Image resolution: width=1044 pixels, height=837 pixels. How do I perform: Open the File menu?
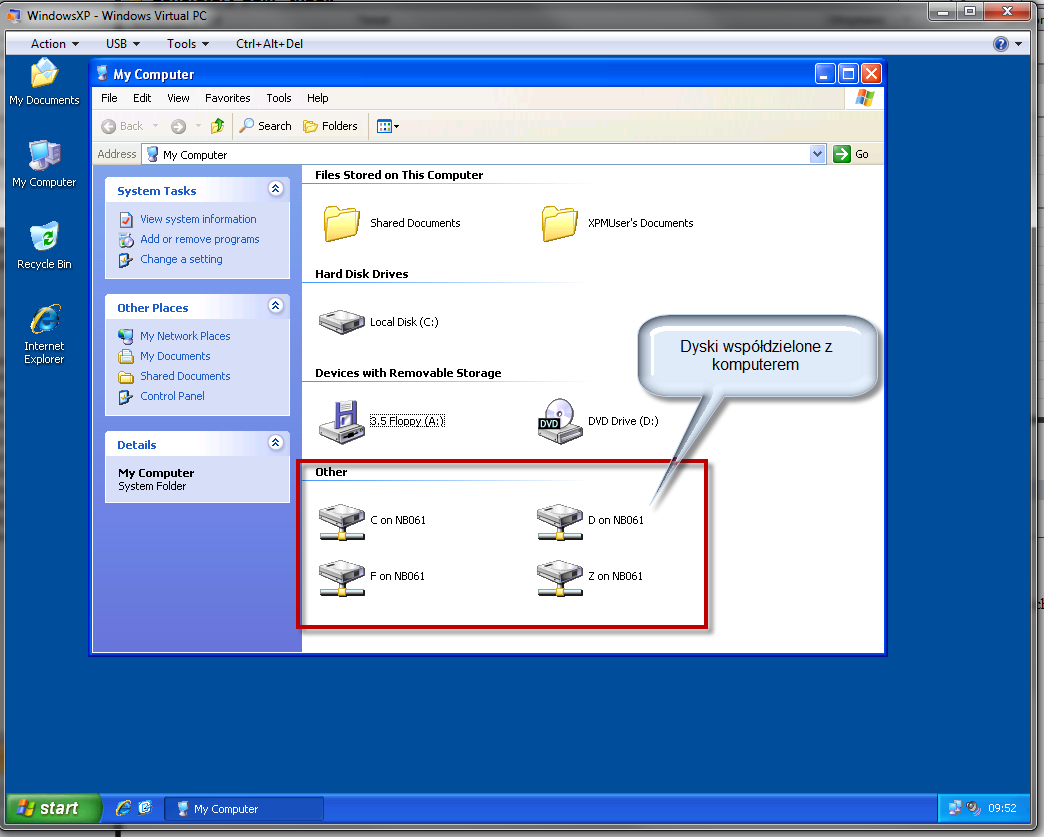(109, 98)
